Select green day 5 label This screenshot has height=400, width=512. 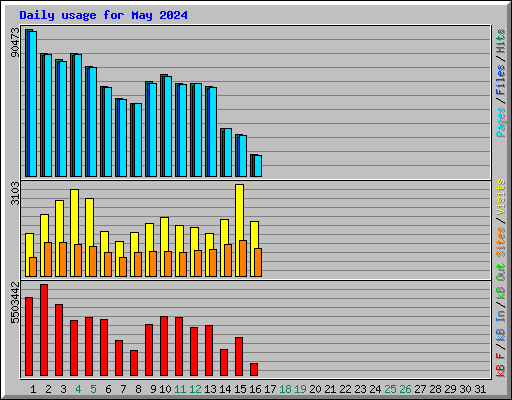(93, 389)
